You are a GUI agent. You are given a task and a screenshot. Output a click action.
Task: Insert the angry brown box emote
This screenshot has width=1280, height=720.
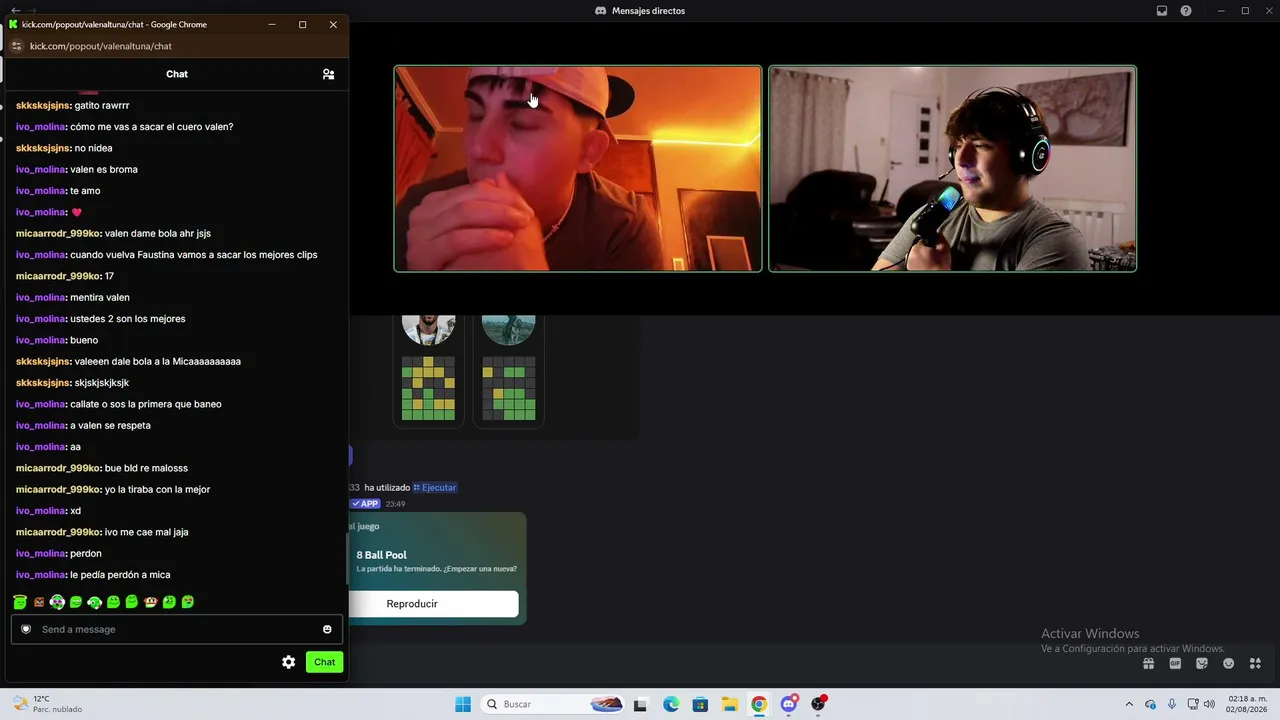pos(39,602)
